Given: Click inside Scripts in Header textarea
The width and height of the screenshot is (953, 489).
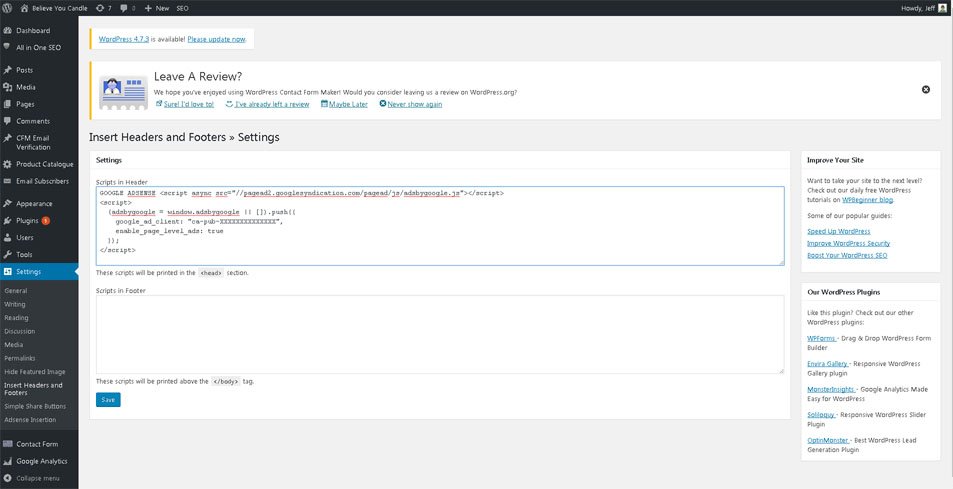Looking at the screenshot, I should pos(440,226).
